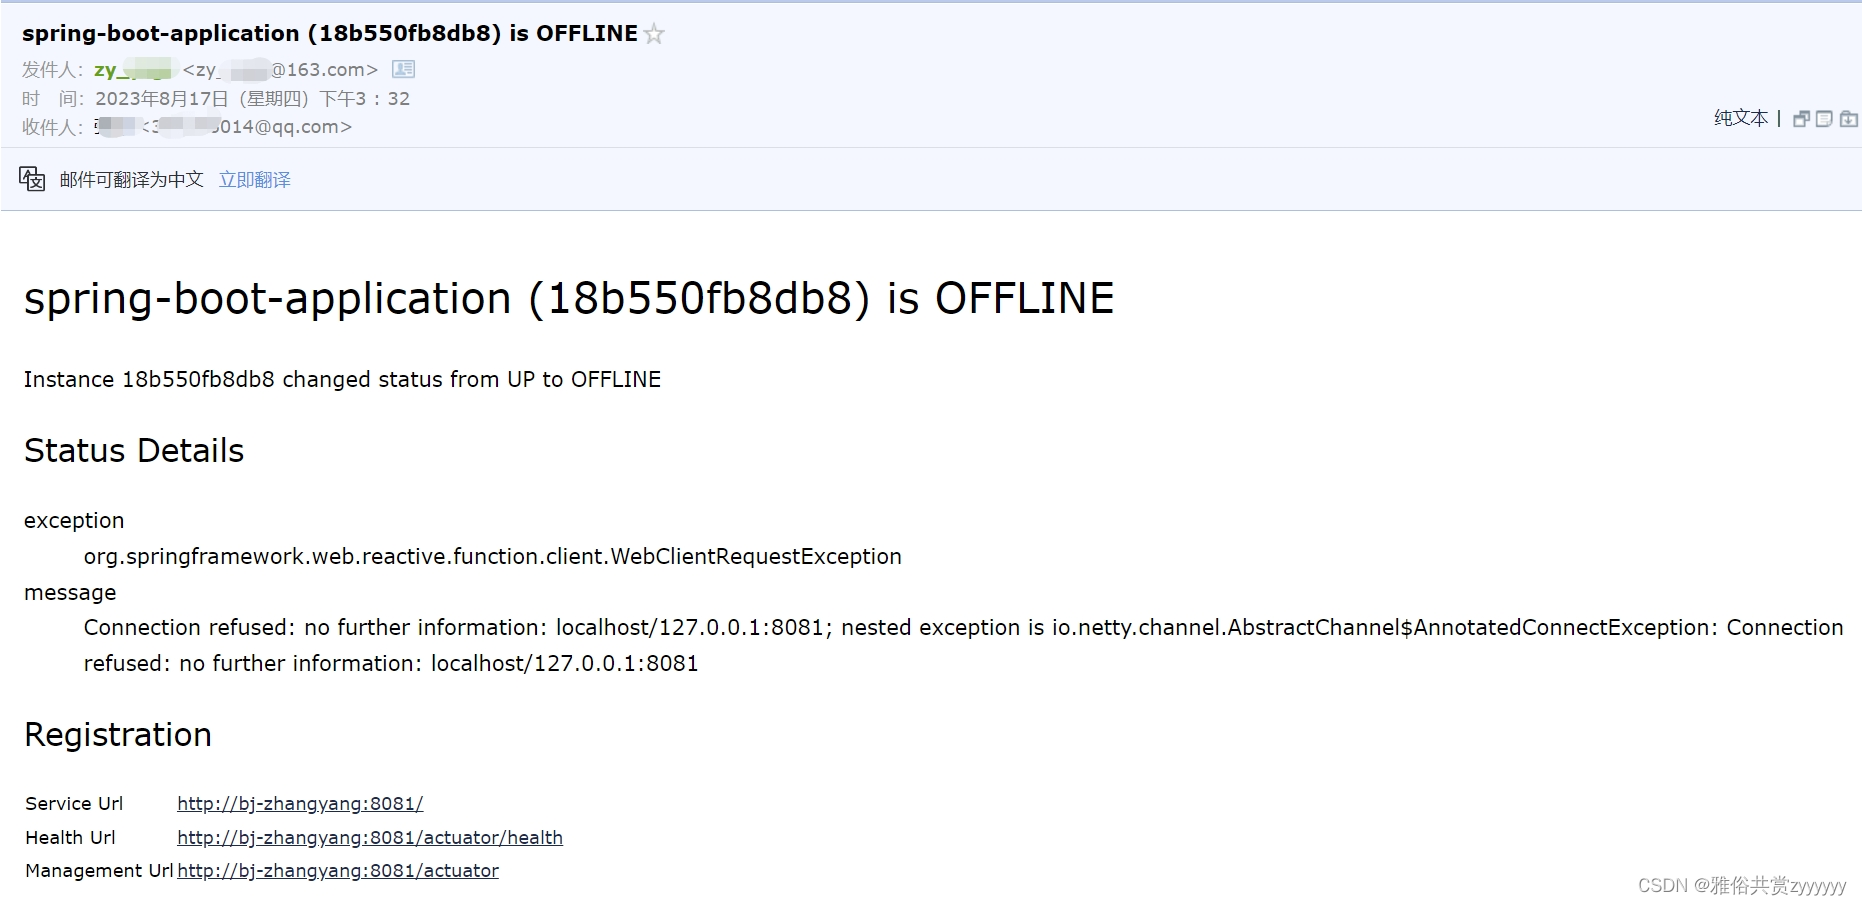This screenshot has width=1862, height=905.
Task: Click the bold email subject line
Action: click(x=330, y=34)
